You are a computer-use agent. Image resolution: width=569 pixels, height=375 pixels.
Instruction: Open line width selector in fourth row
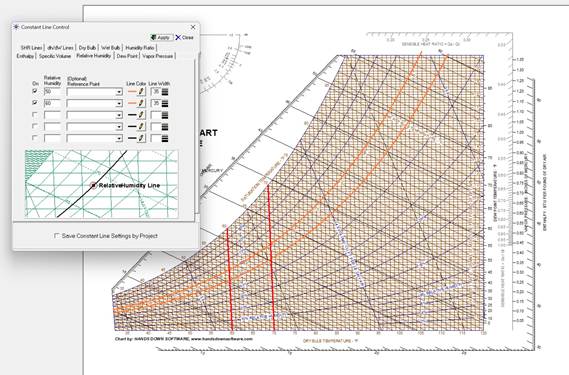[165, 127]
